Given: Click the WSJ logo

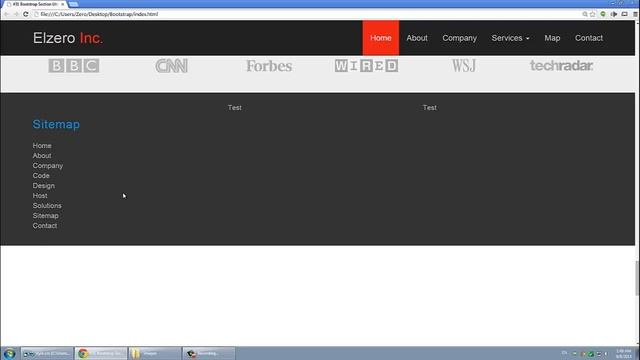Looking at the screenshot, I should (x=464, y=66).
